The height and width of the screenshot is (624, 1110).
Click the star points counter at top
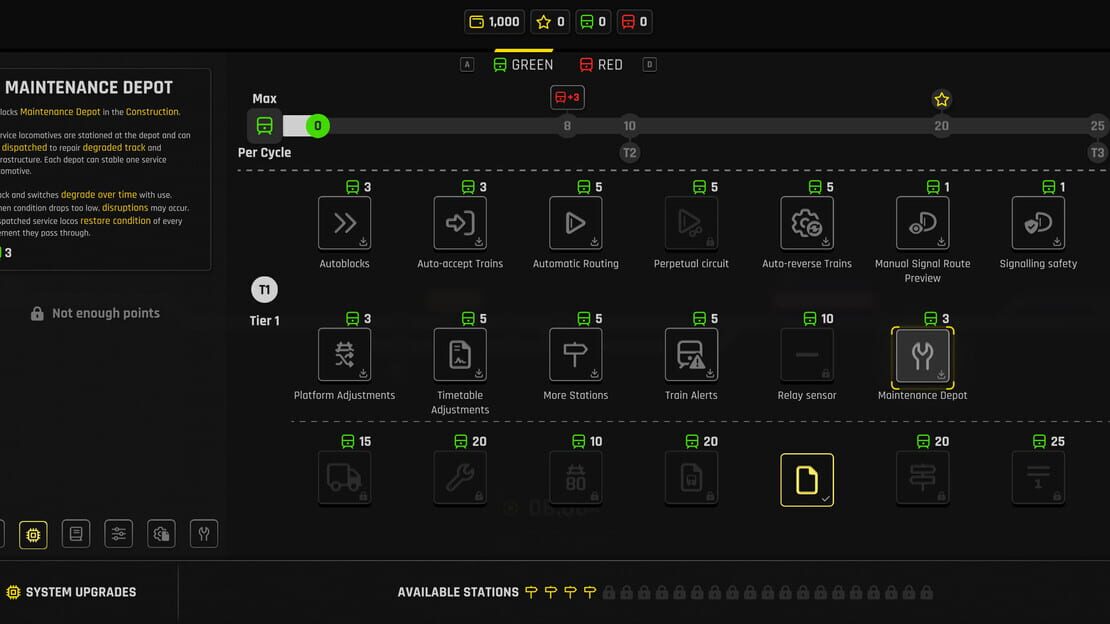550,22
